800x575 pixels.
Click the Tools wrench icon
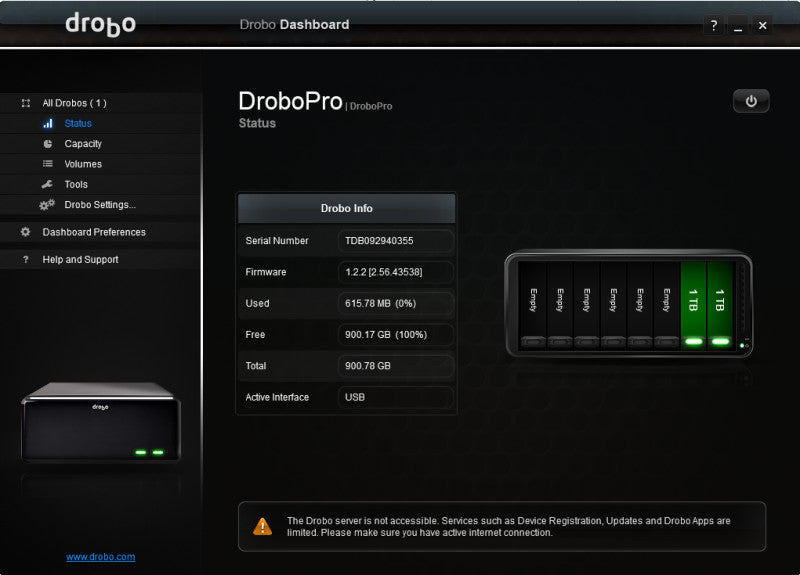47,184
